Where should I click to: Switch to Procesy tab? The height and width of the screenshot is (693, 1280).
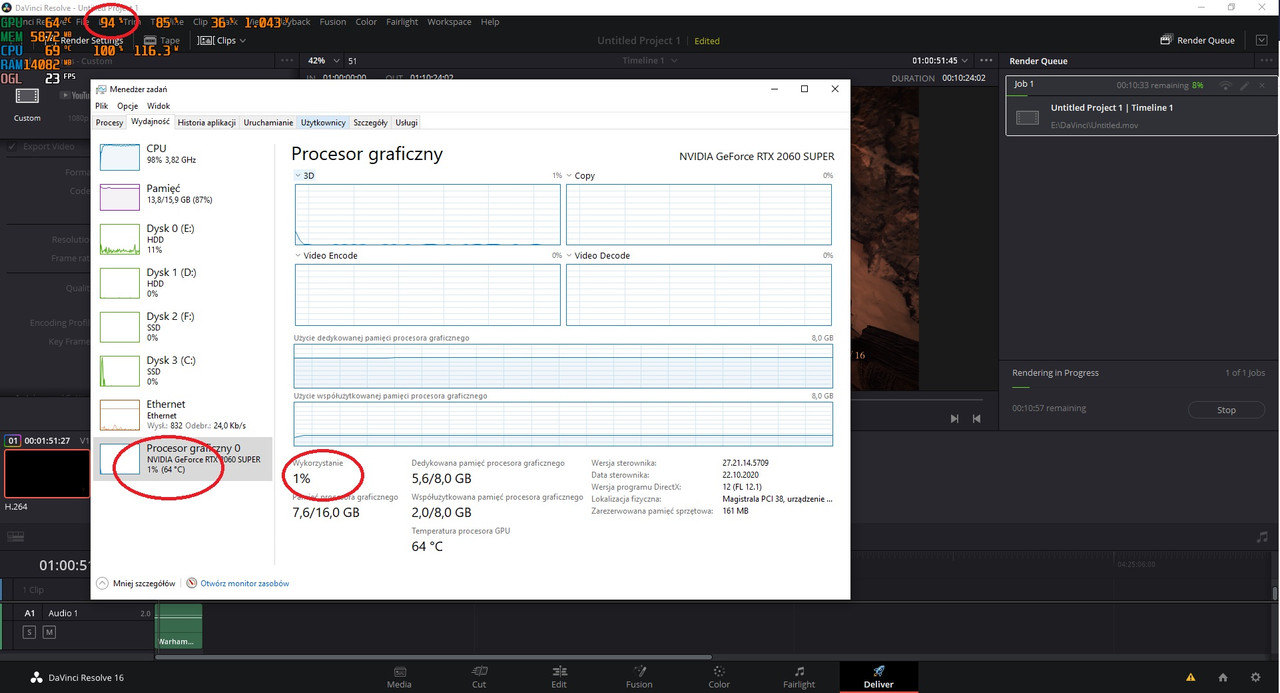coord(109,122)
